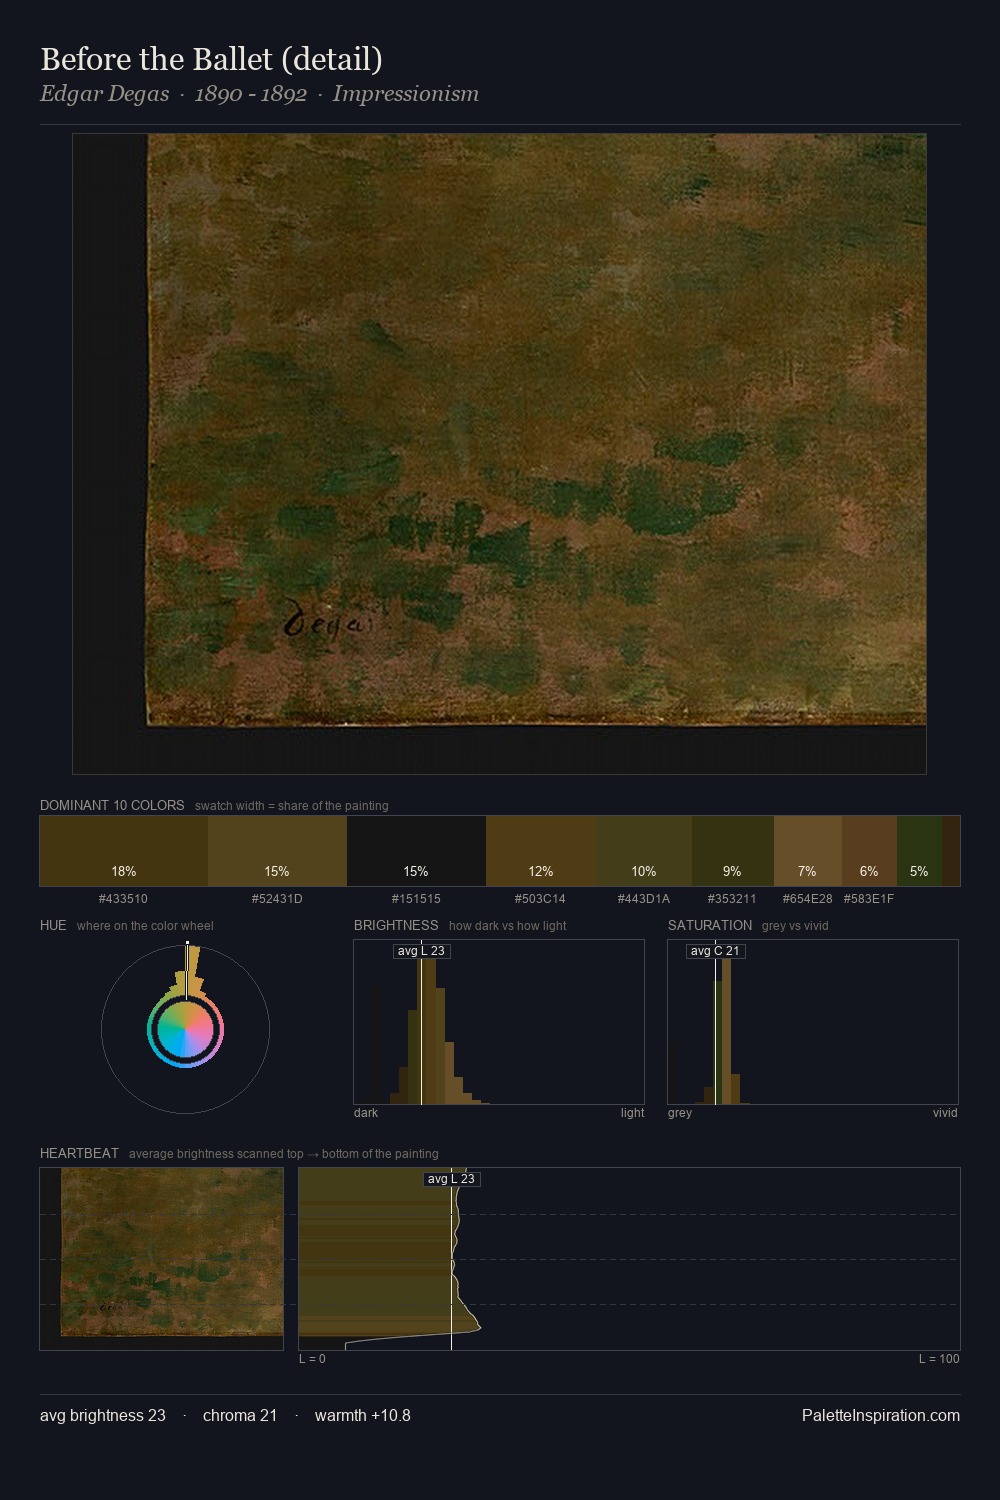Click the title "Before the Ballet (detail)"
The image size is (1000, 1500).
tap(211, 59)
